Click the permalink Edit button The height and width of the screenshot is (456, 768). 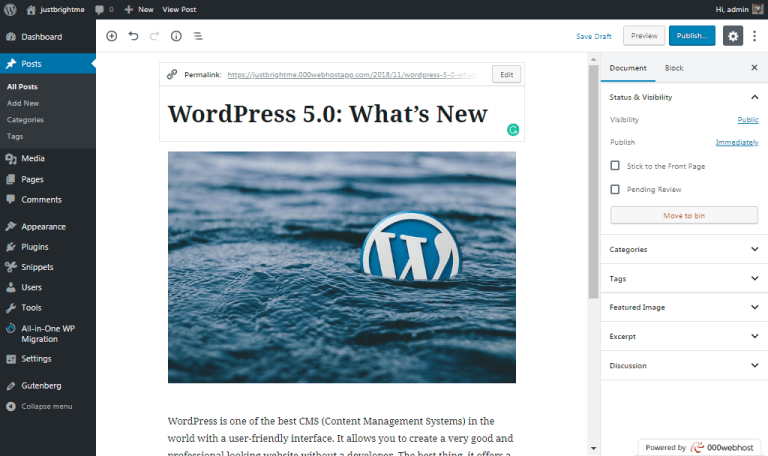(x=506, y=74)
